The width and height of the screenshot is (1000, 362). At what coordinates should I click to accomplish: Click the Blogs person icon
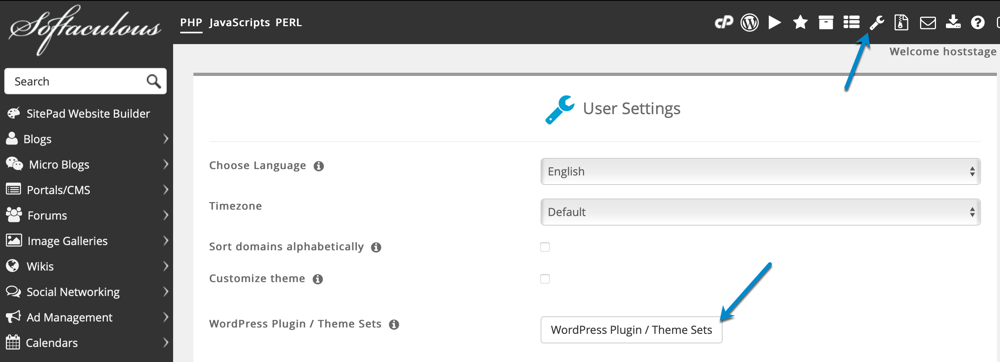(11, 138)
